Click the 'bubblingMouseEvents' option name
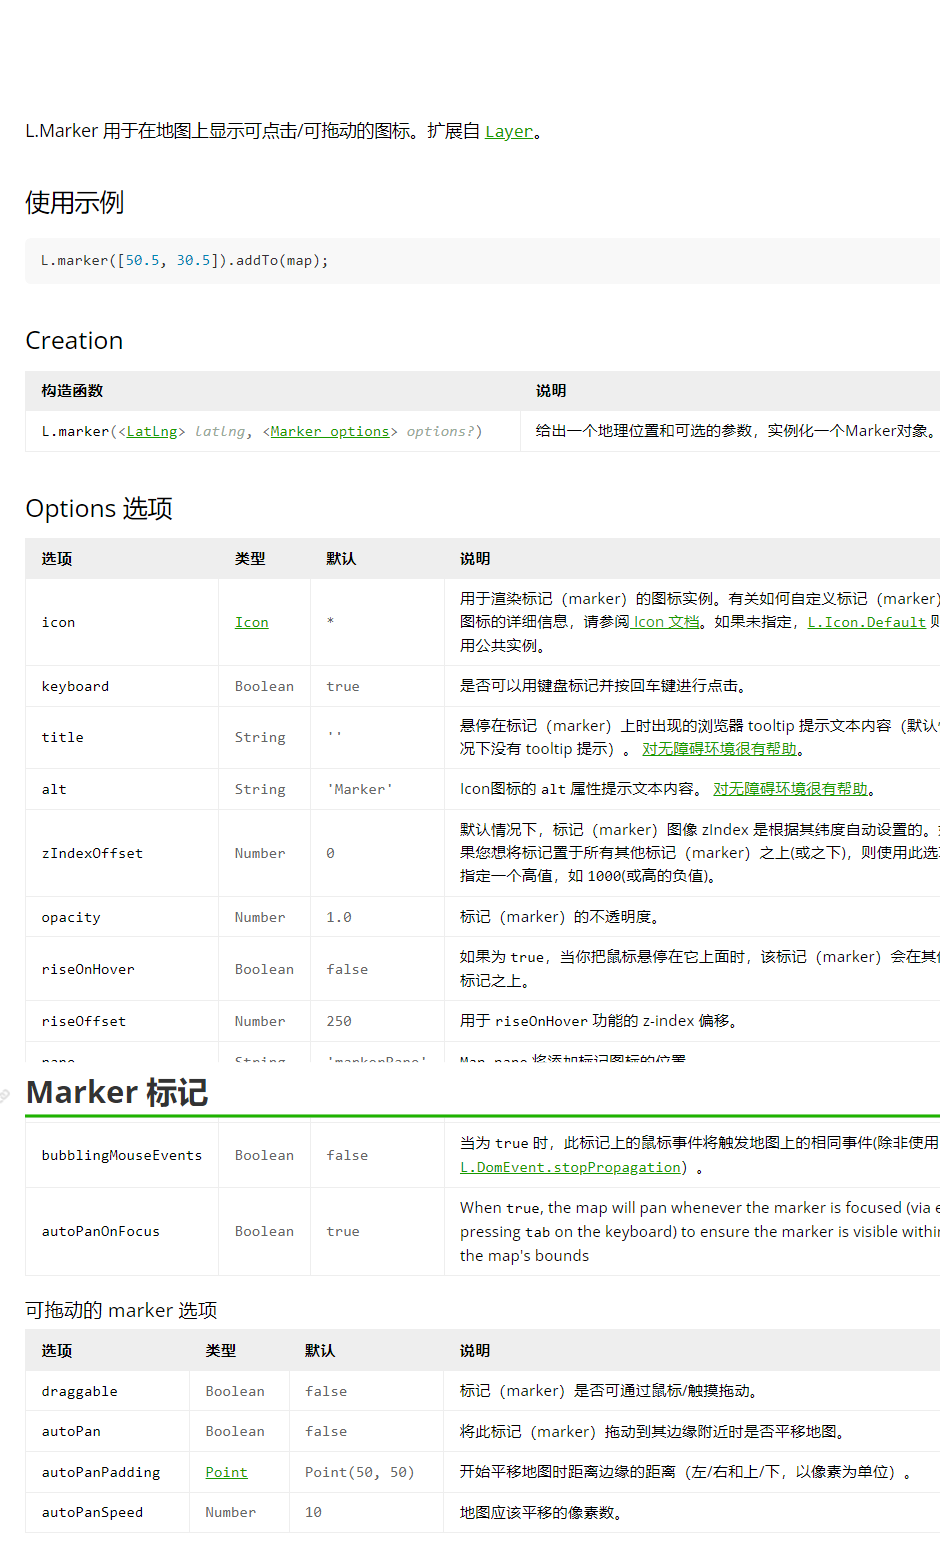 122,1155
